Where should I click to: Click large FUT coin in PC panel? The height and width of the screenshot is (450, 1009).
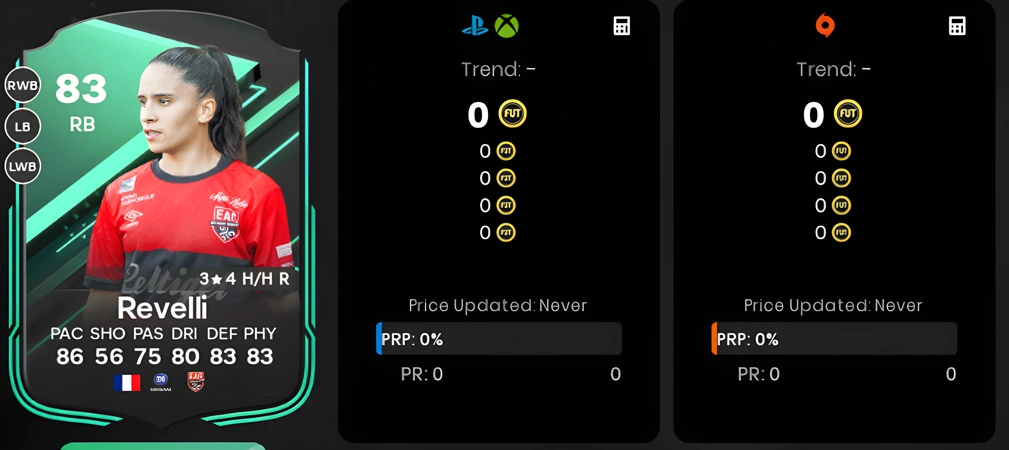click(x=848, y=115)
